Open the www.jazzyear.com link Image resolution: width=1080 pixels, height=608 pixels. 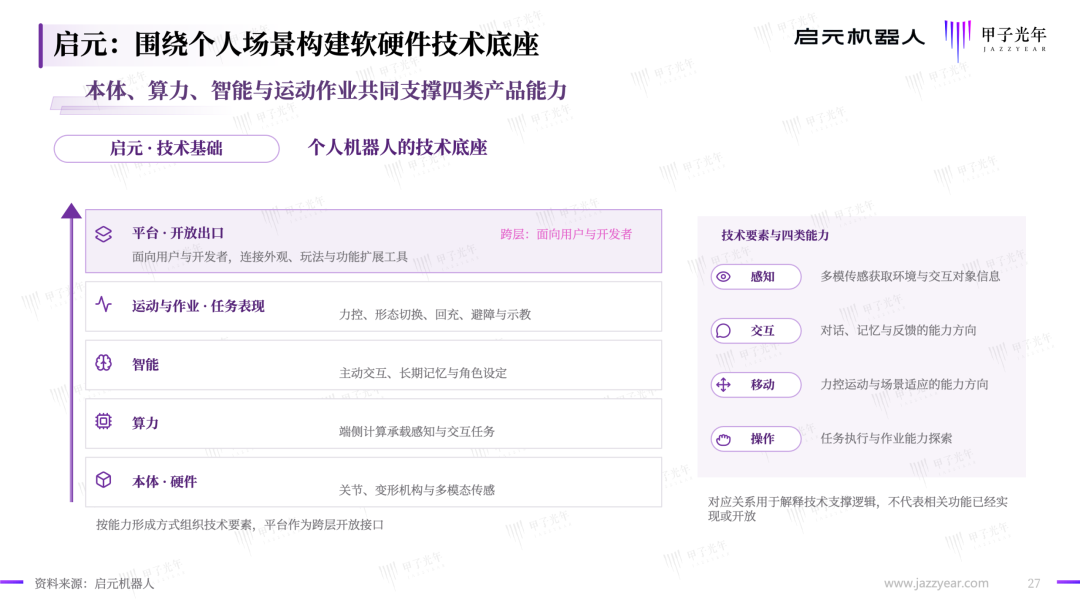click(x=936, y=583)
